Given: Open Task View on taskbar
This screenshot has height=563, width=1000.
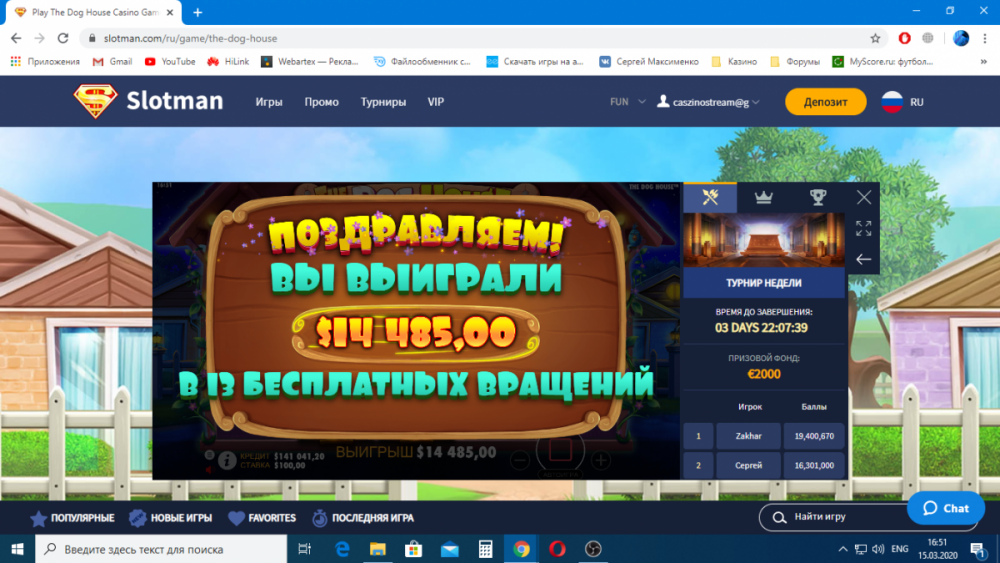Looking at the screenshot, I should [x=304, y=549].
